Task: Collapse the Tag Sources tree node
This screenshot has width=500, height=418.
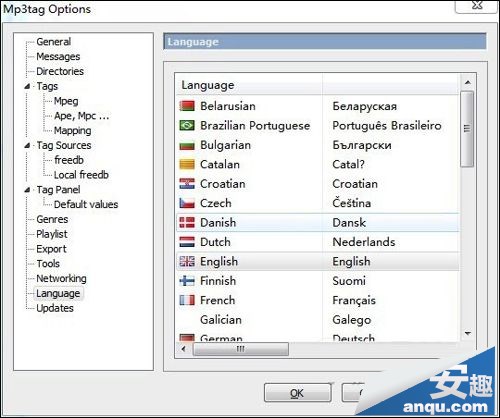Action: coord(27,146)
